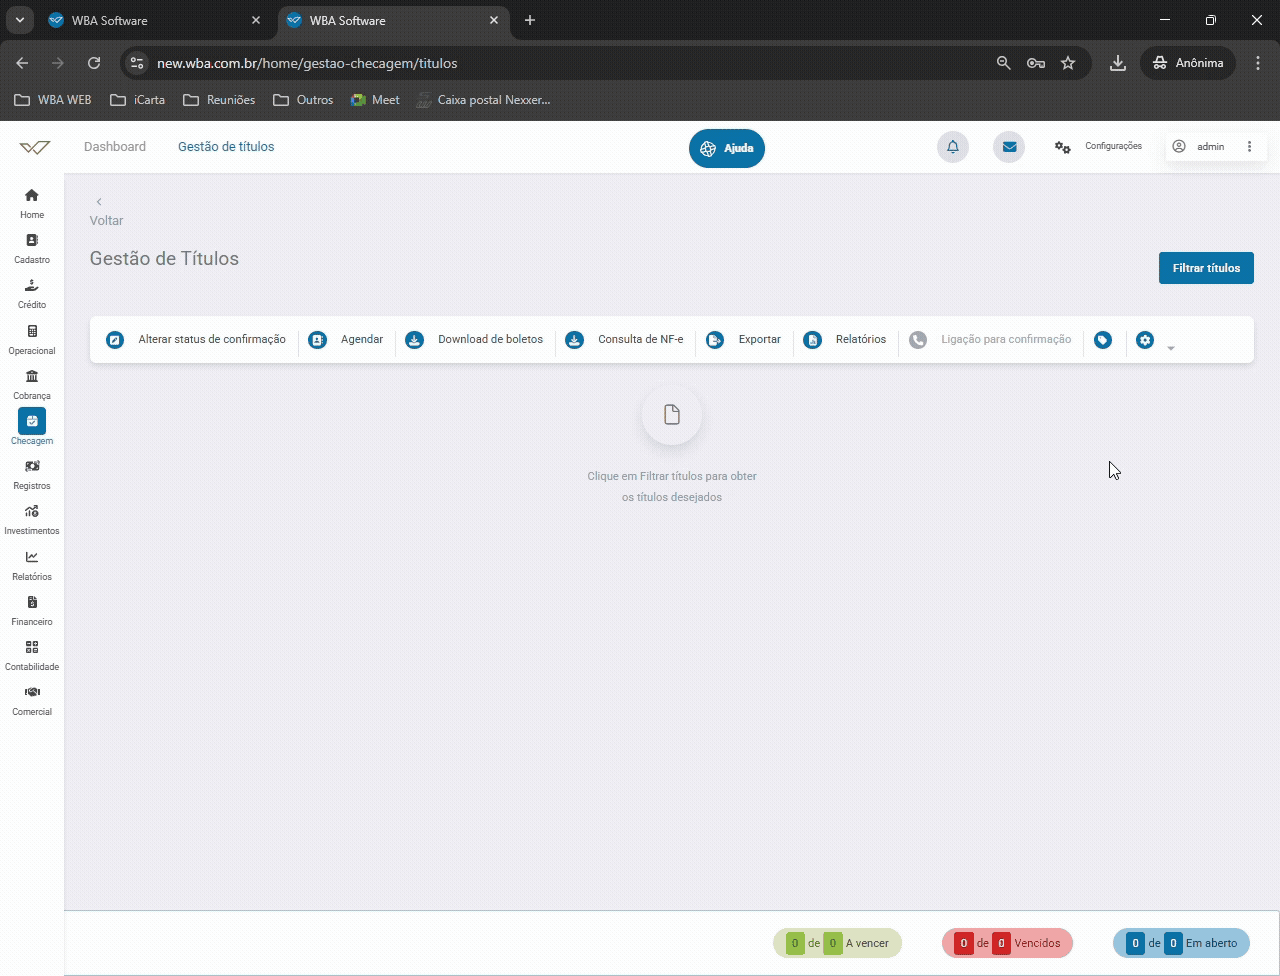Click the Anônima incognito button
The image size is (1280, 976).
pyautogui.click(x=1188, y=63)
